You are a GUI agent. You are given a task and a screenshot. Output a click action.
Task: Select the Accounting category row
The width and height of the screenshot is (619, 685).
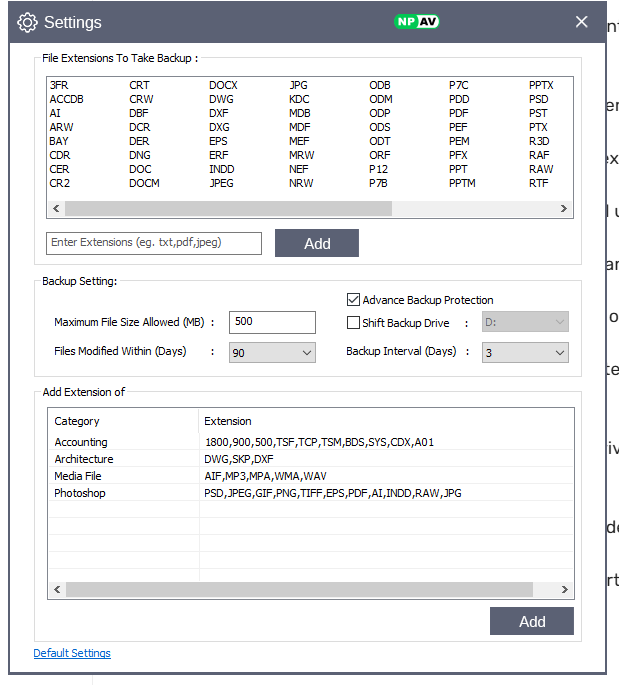coord(81,442)
